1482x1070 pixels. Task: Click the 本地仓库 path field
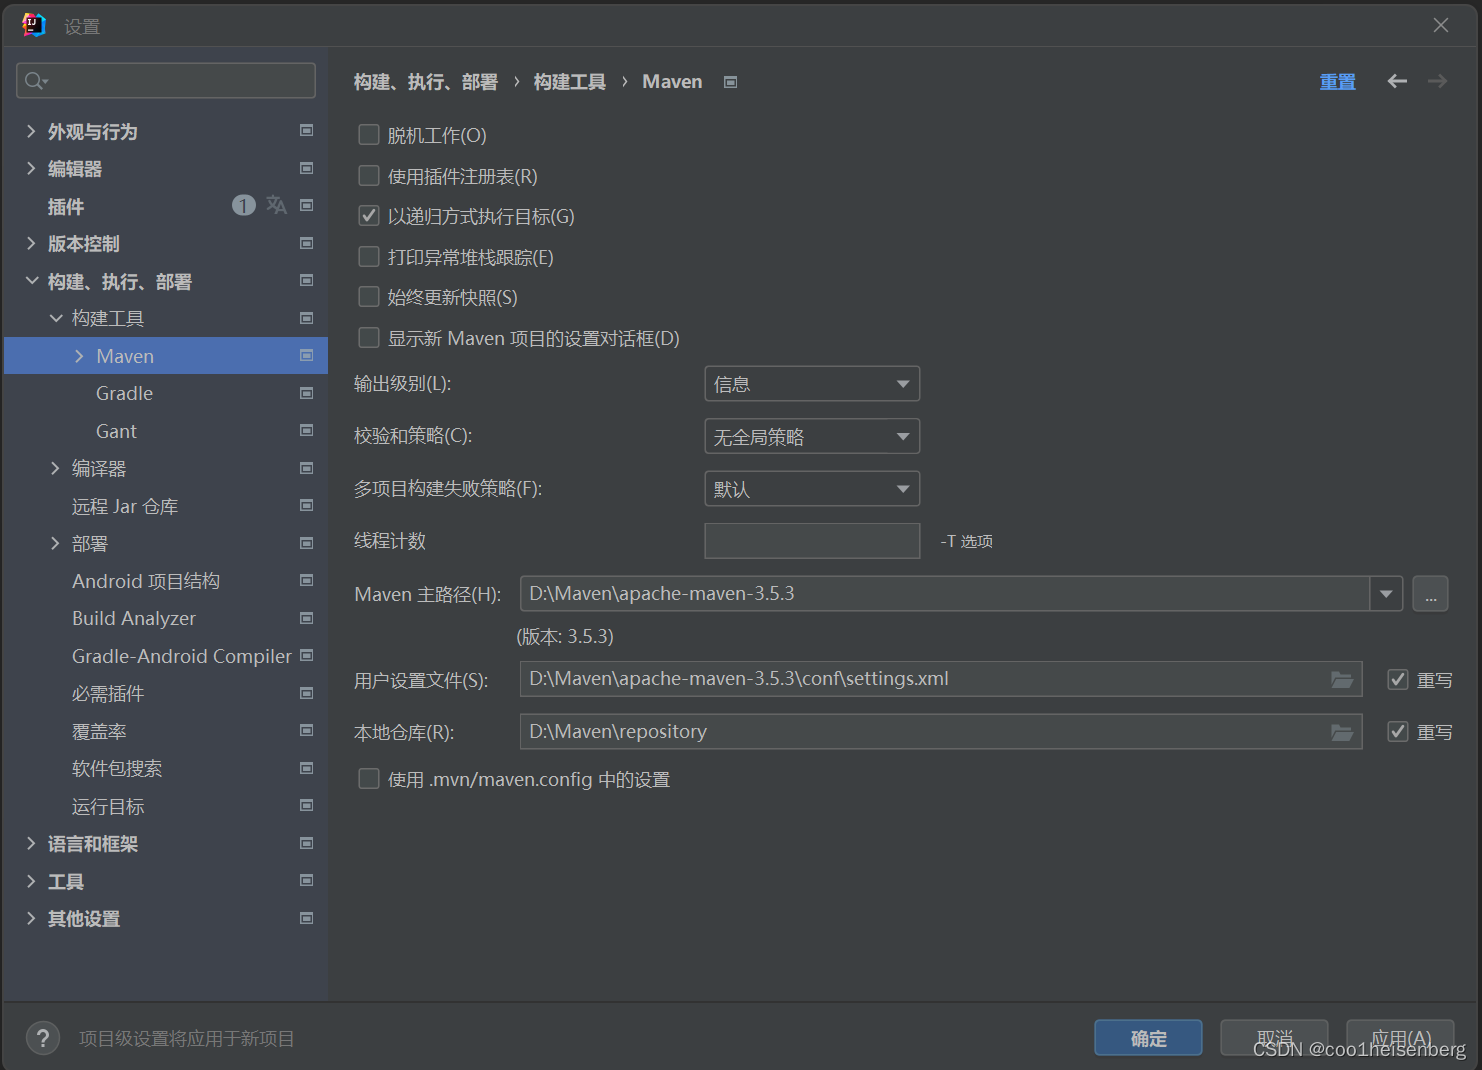tap(941, 732)
